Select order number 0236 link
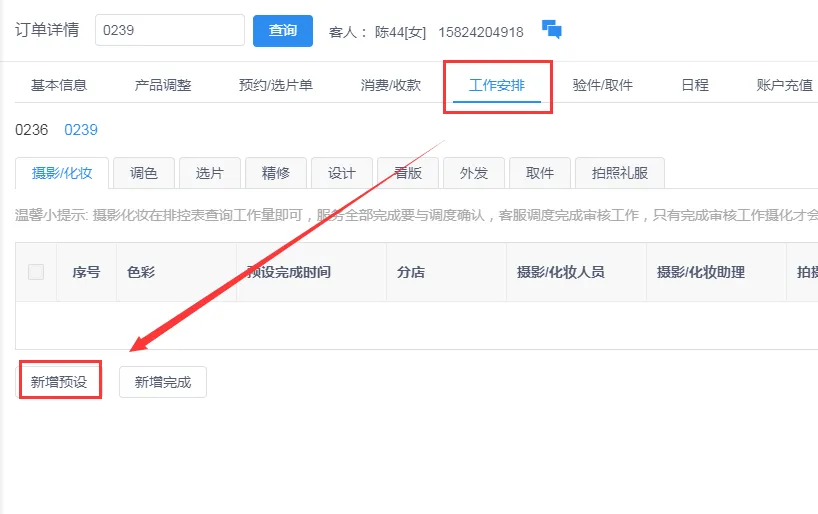The width and height of the screenshot is (818, 514). click(x=32, y=130)
